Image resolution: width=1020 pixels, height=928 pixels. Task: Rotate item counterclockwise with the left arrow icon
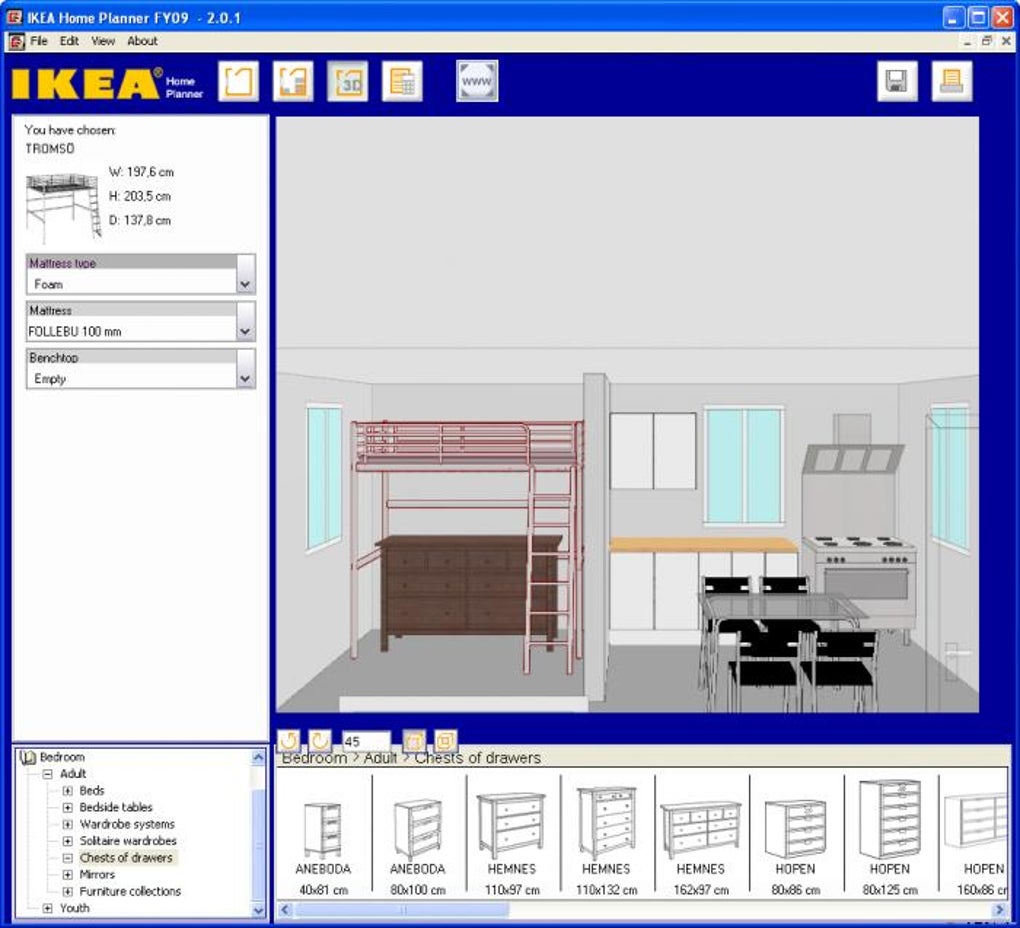coord(289,741)
